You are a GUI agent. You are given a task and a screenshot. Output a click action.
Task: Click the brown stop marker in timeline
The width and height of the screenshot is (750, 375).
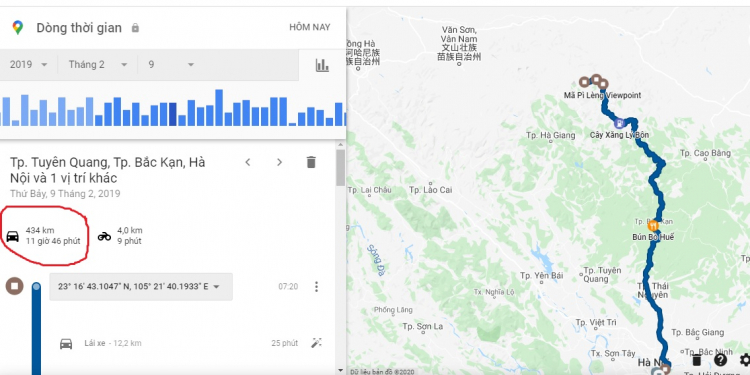click(x=14, y=286)
